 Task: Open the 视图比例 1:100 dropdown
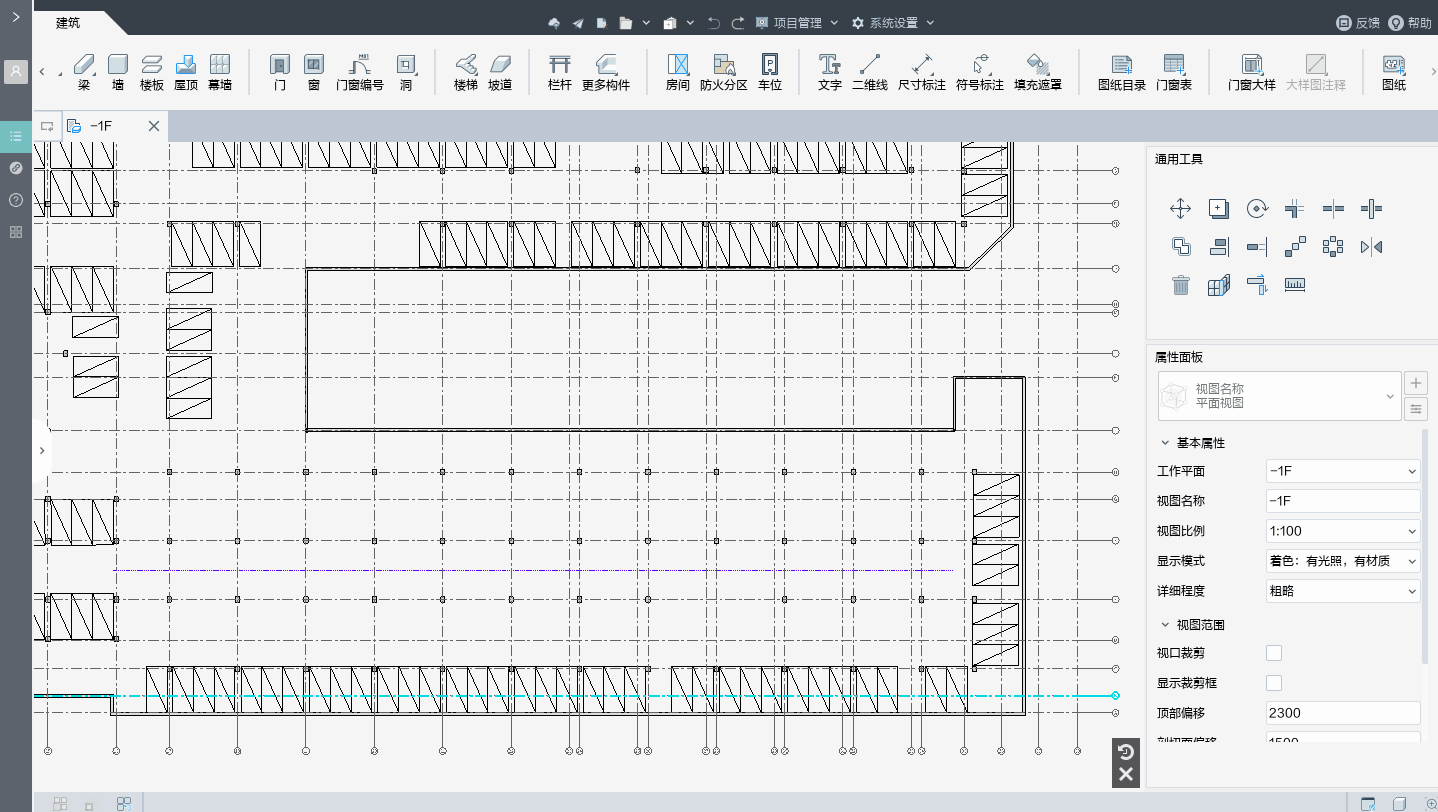[x=1343, y=531]
